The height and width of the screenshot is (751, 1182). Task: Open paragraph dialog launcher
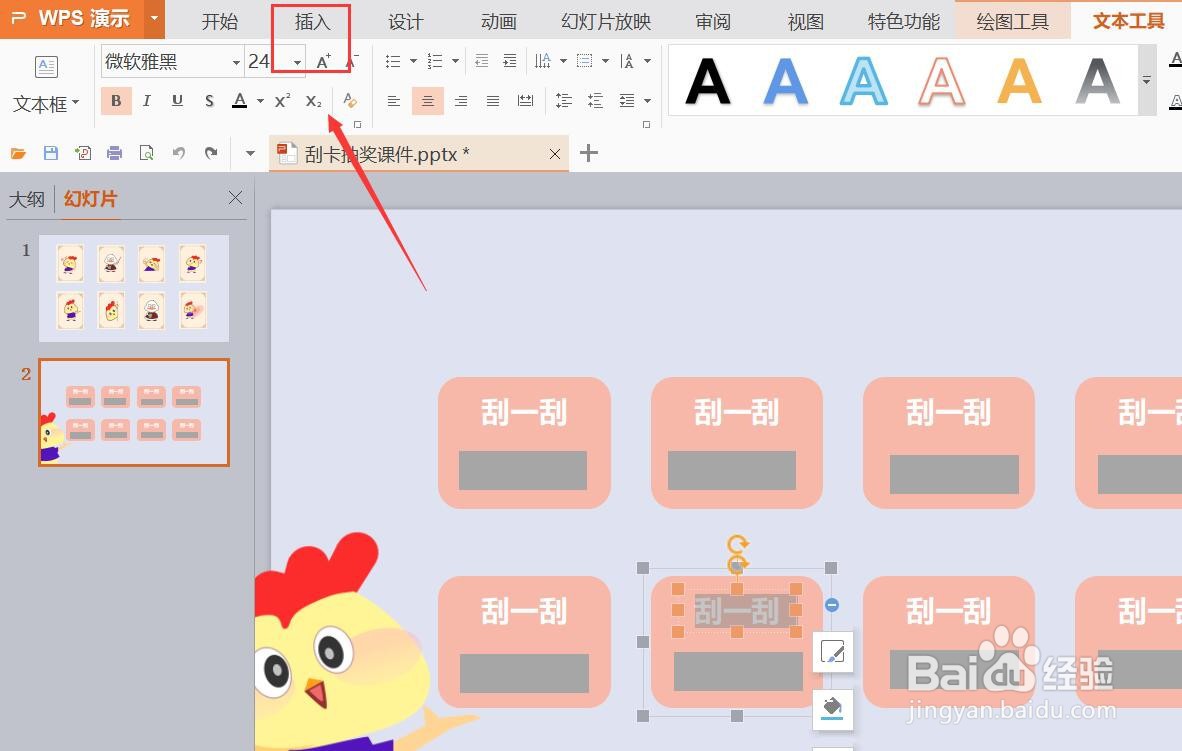[646, 124]
